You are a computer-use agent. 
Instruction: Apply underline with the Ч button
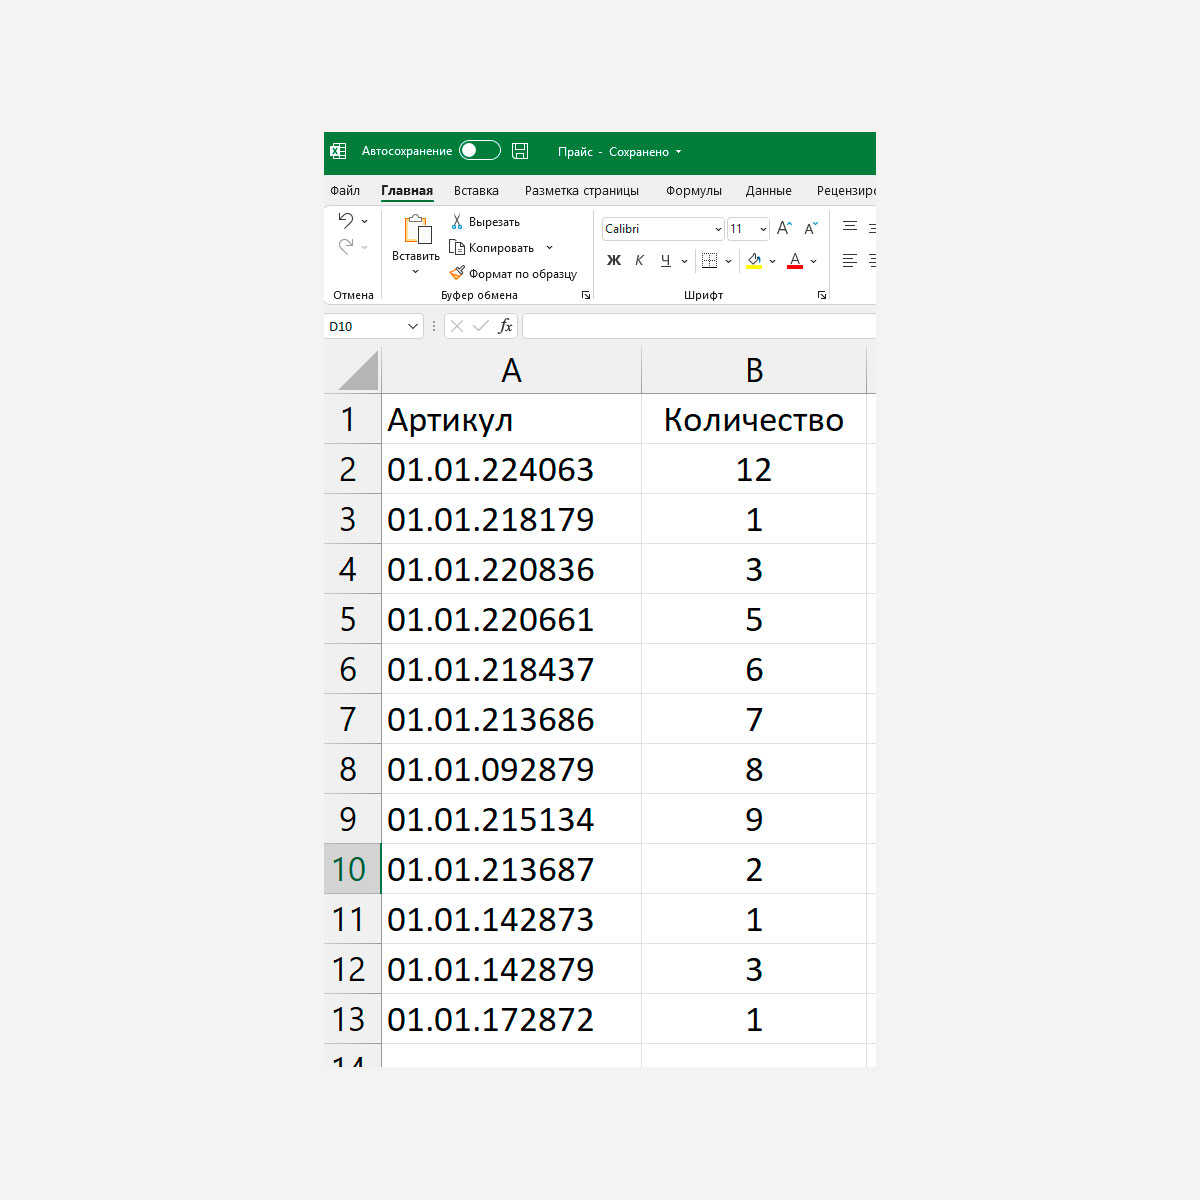665,260
